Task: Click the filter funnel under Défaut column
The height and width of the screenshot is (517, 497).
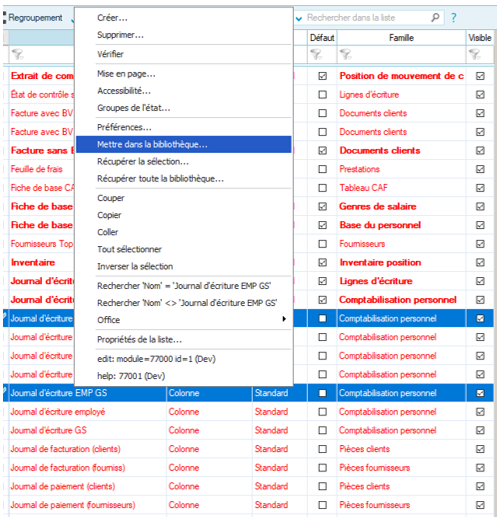Action: point(316,54)
